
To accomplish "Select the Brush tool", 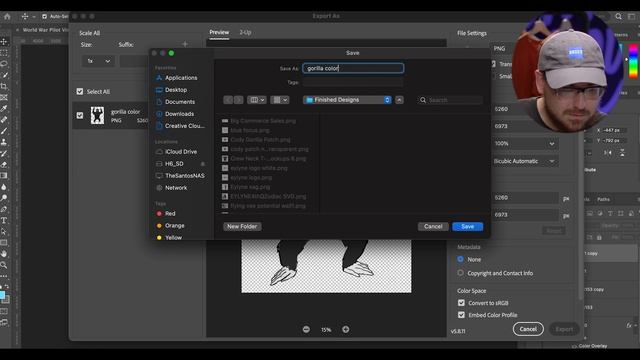I will point(4,131).
